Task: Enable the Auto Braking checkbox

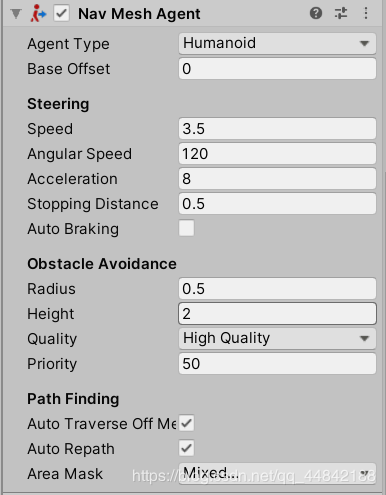Action: coord(186,228)
